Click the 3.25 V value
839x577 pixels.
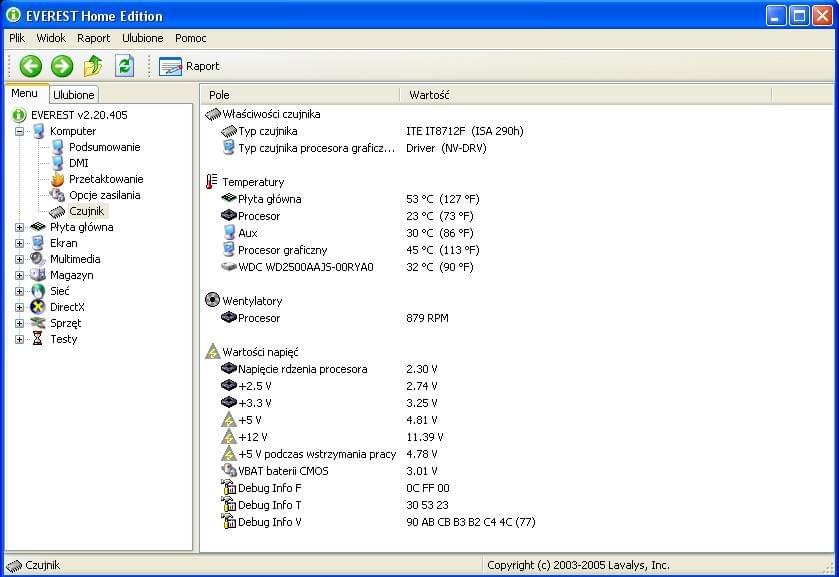click(x=422, y=403)
